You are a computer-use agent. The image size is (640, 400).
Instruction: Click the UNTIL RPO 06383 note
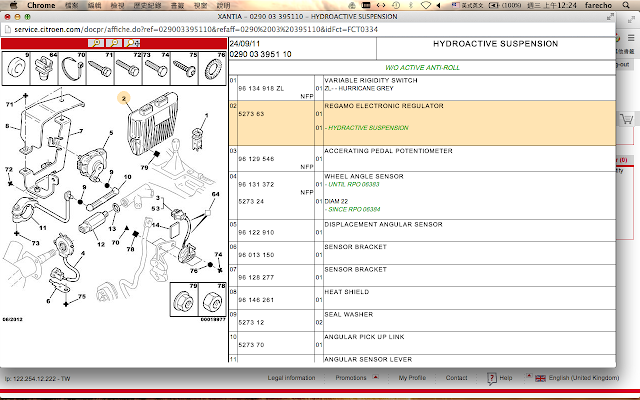[353, 184]
